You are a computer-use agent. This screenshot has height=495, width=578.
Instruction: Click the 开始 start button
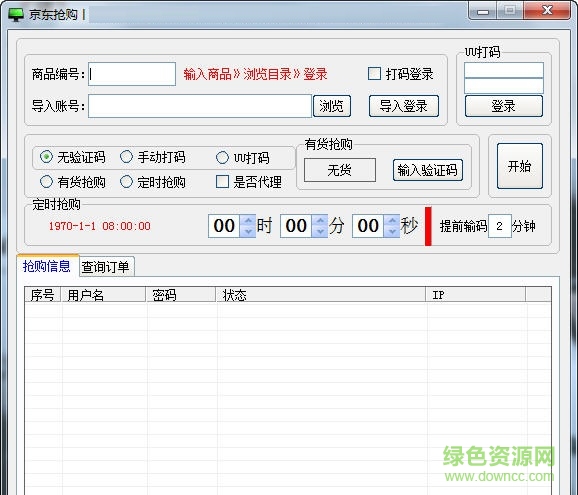pos(520,166)
